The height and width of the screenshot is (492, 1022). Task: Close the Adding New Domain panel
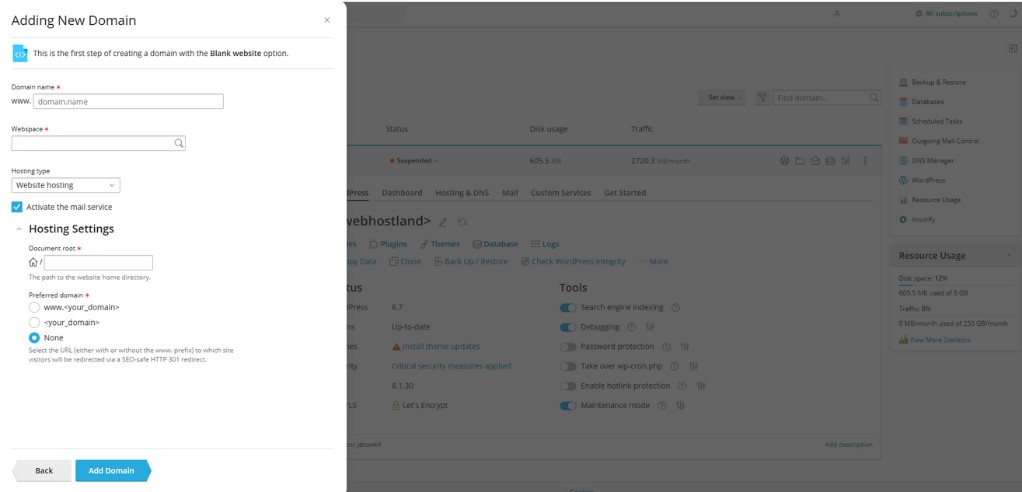click(x=326, y=20)
